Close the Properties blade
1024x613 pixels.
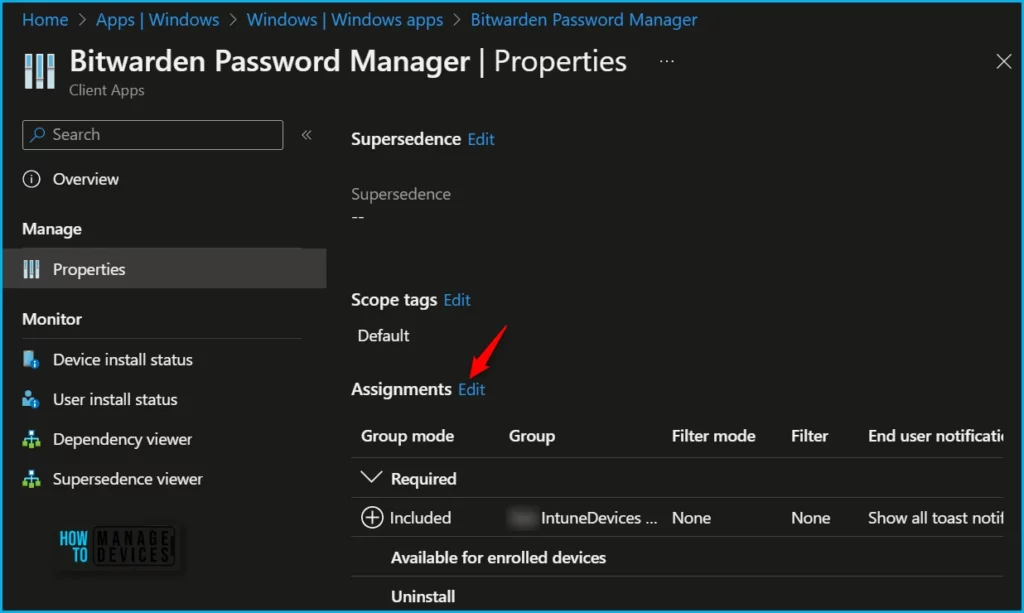click(x=1003, y=61)
